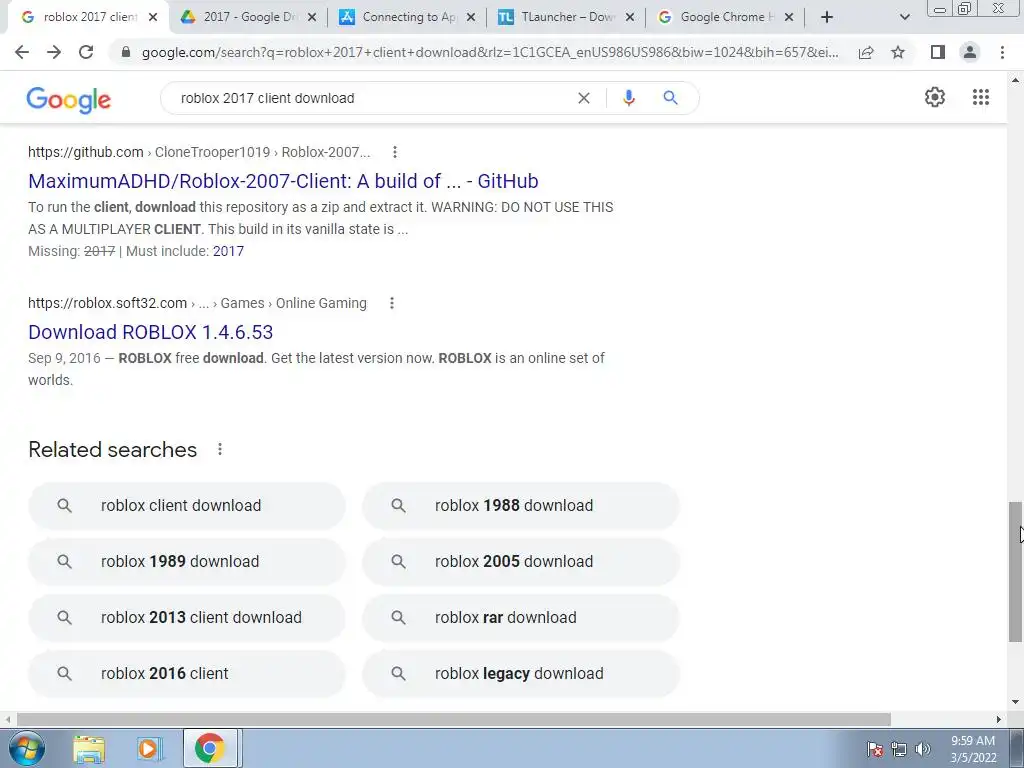The height and width of the screenshot is (768, 1024).
Task: Open Google quick settings gear
Action: [x=935, y=97]
